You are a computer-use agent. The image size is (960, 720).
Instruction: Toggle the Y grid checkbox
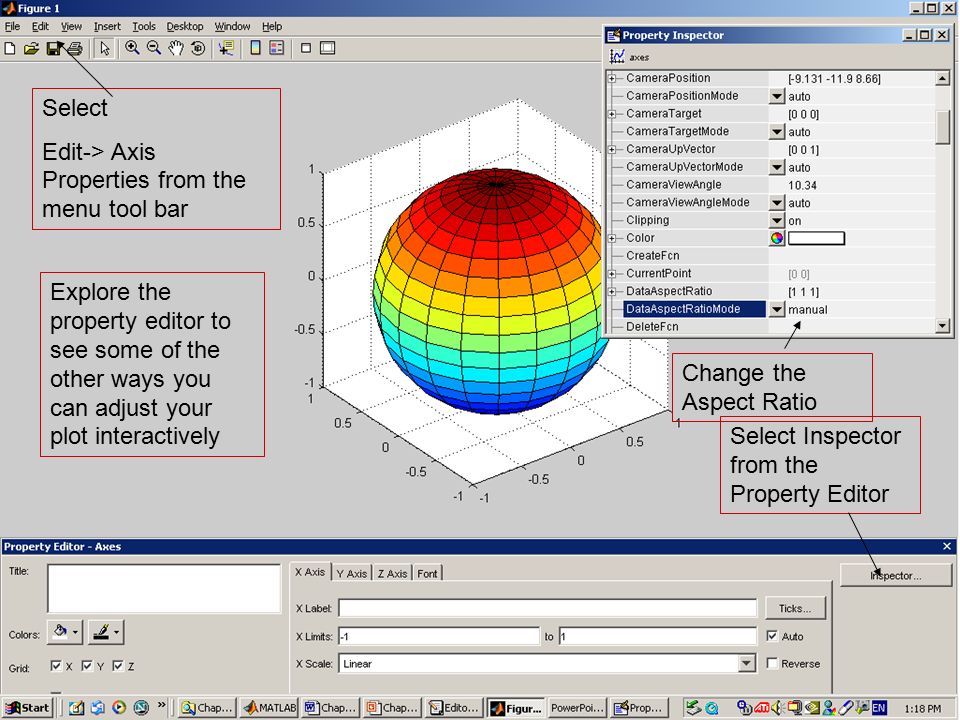(87, 666)
